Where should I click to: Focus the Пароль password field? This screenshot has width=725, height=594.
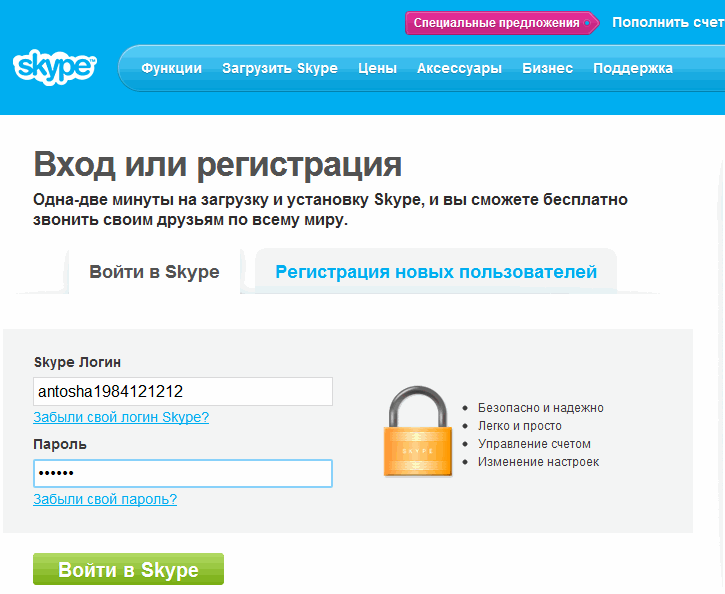(x=182, y=473)
